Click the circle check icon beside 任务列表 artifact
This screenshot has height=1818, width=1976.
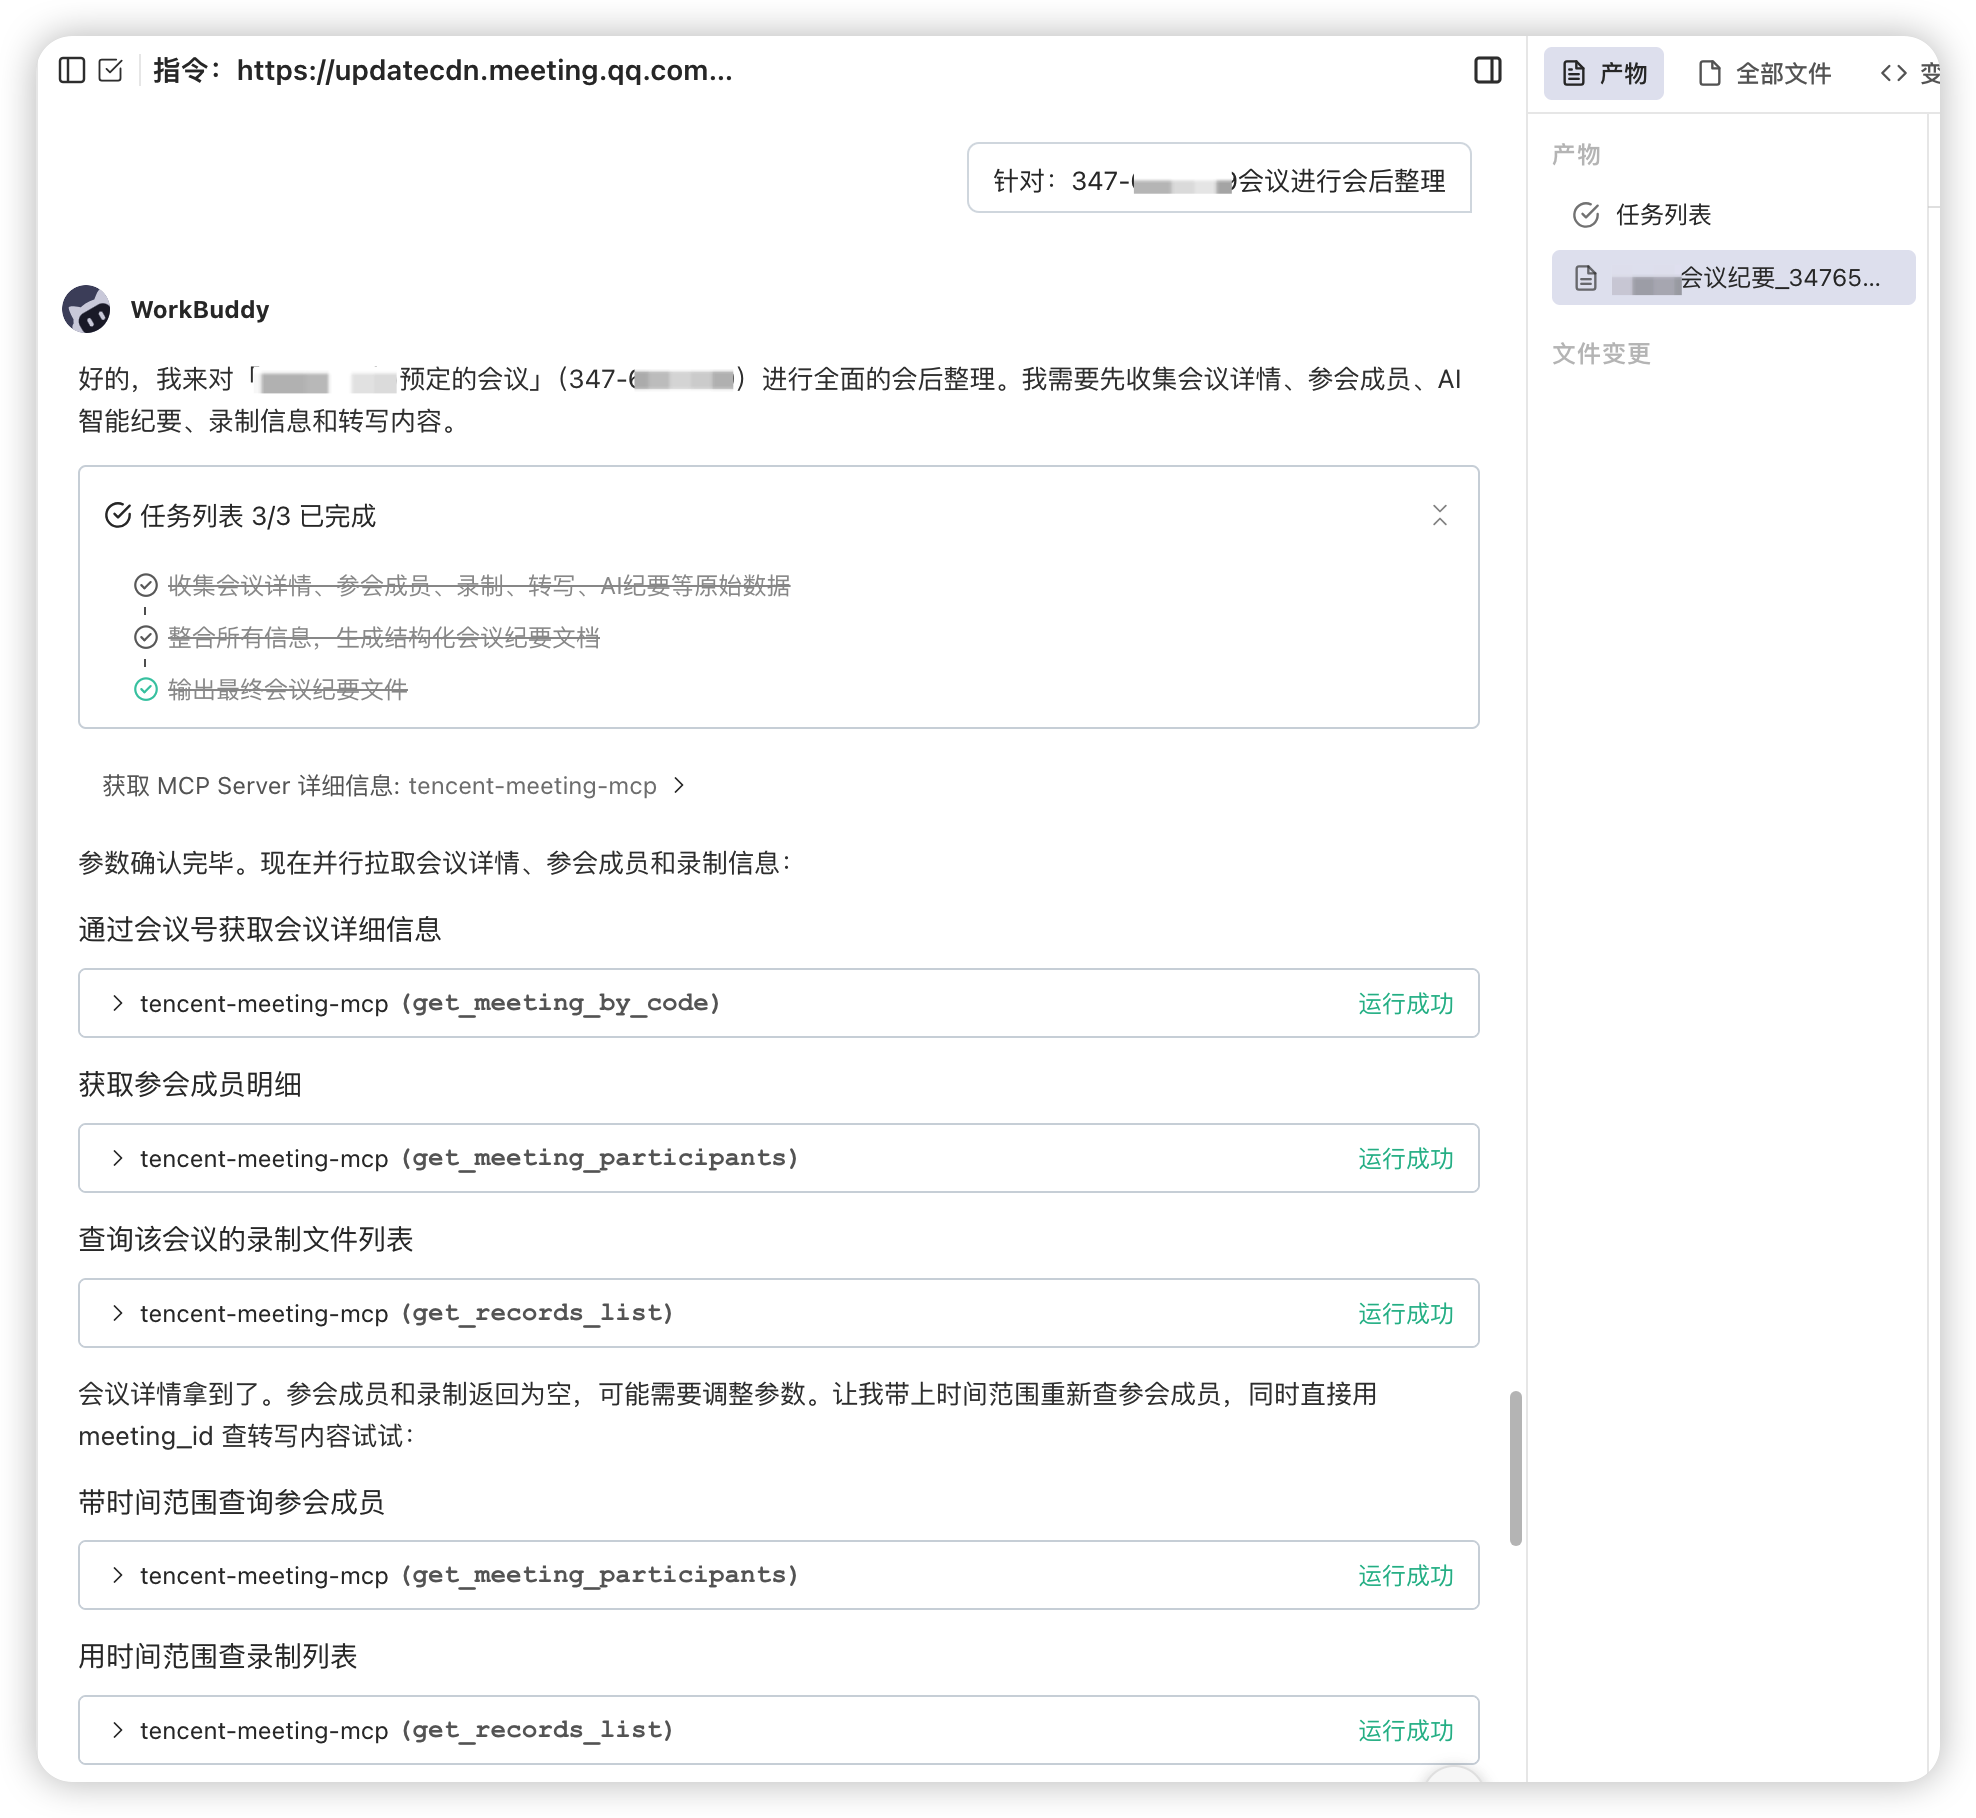[1584, 214]
